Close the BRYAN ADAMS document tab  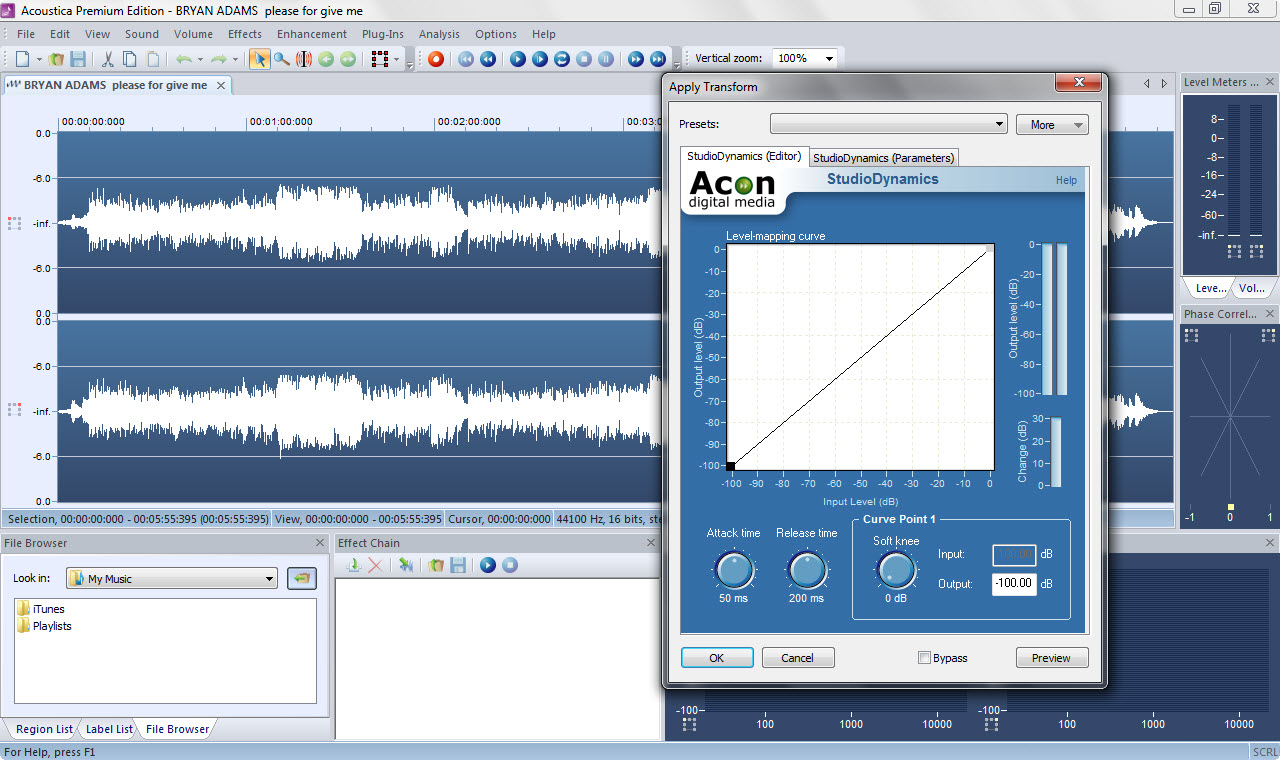click(x=221, y=85)
